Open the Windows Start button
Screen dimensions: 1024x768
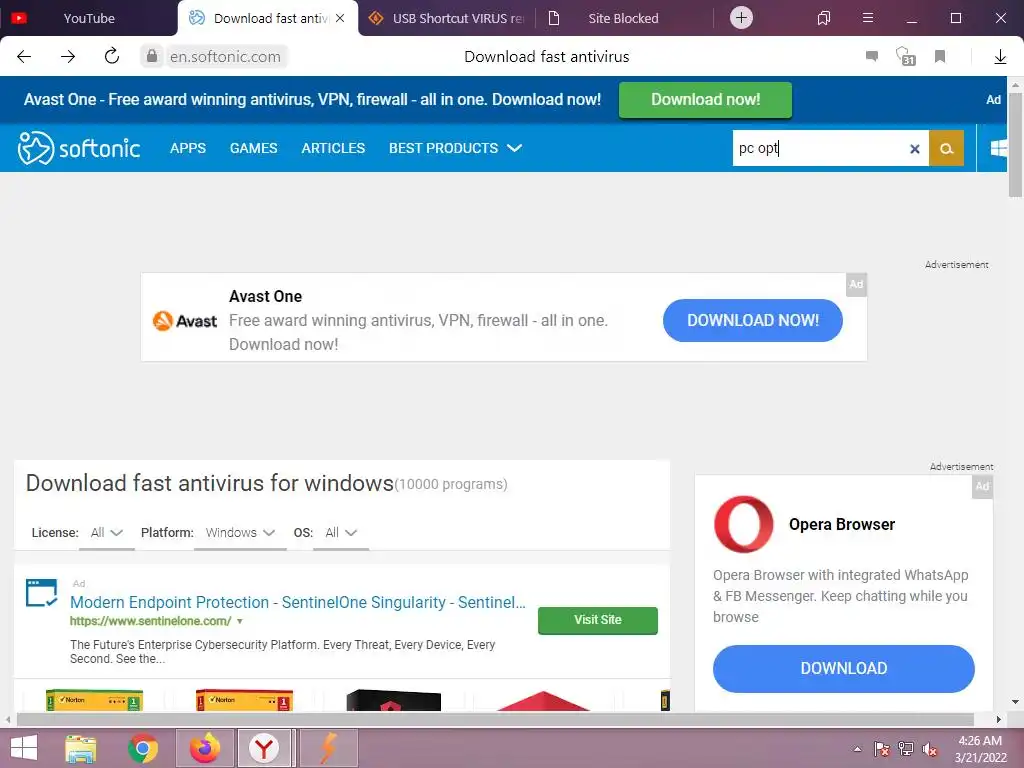coord(24,748)
